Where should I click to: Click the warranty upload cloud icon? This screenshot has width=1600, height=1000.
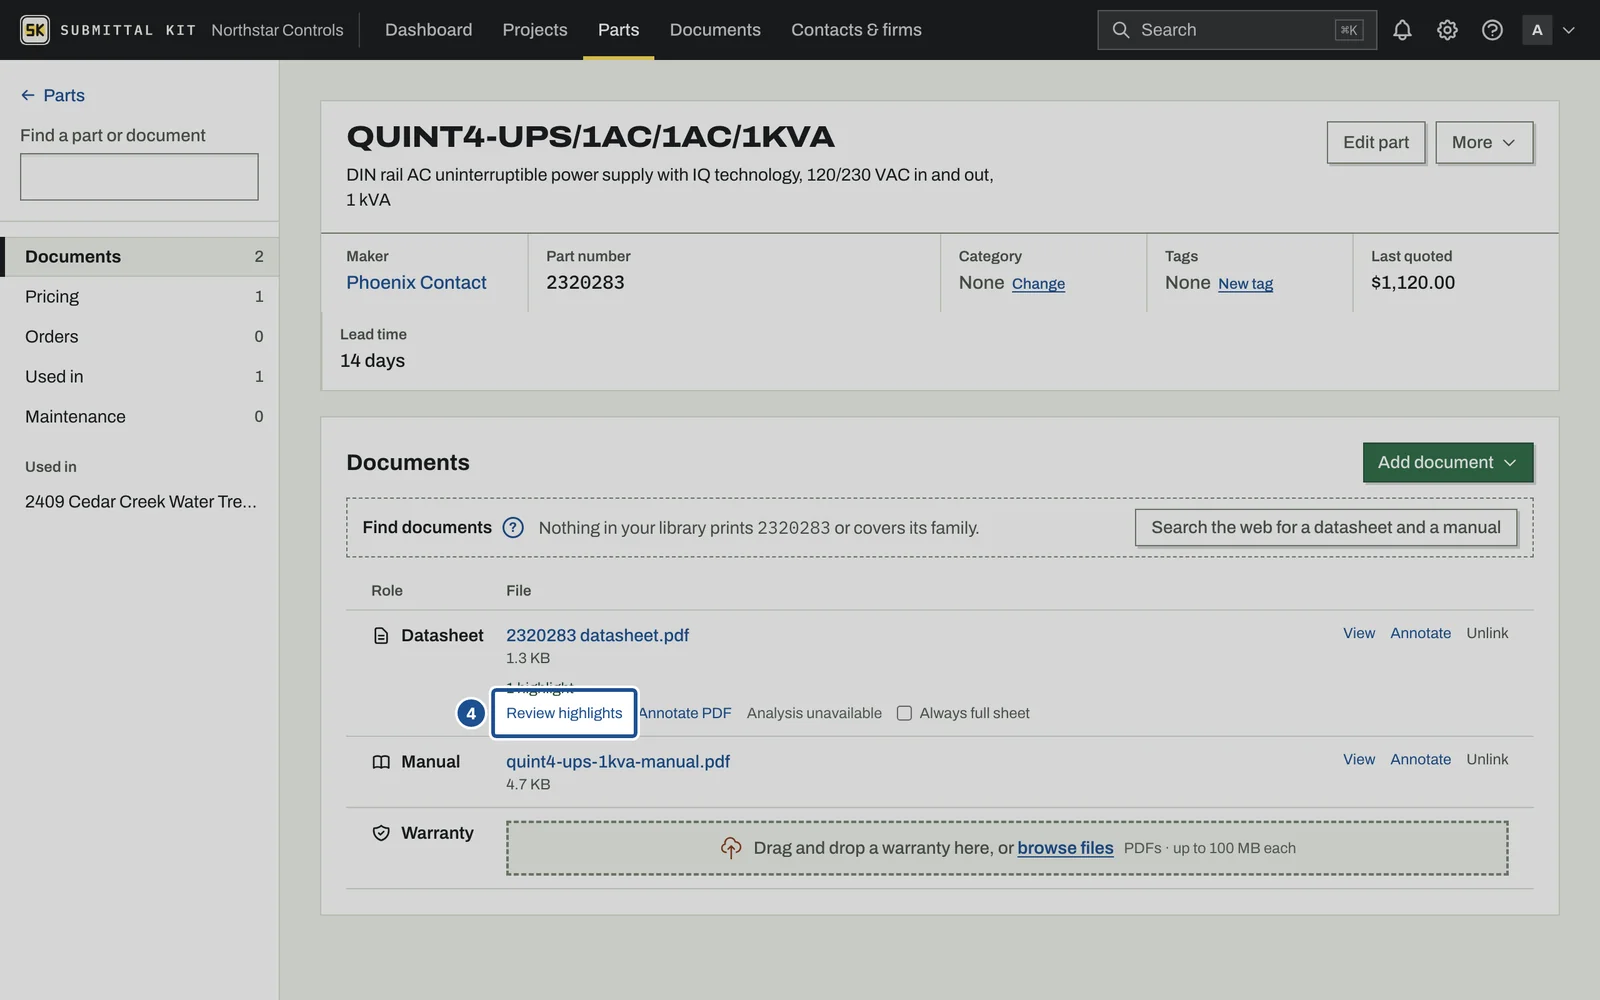(731, 848)
